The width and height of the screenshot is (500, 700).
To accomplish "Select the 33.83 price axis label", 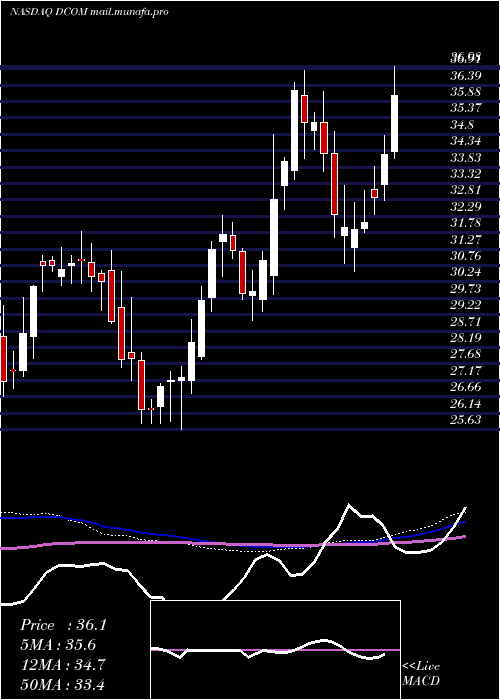I will coord(466,158).
